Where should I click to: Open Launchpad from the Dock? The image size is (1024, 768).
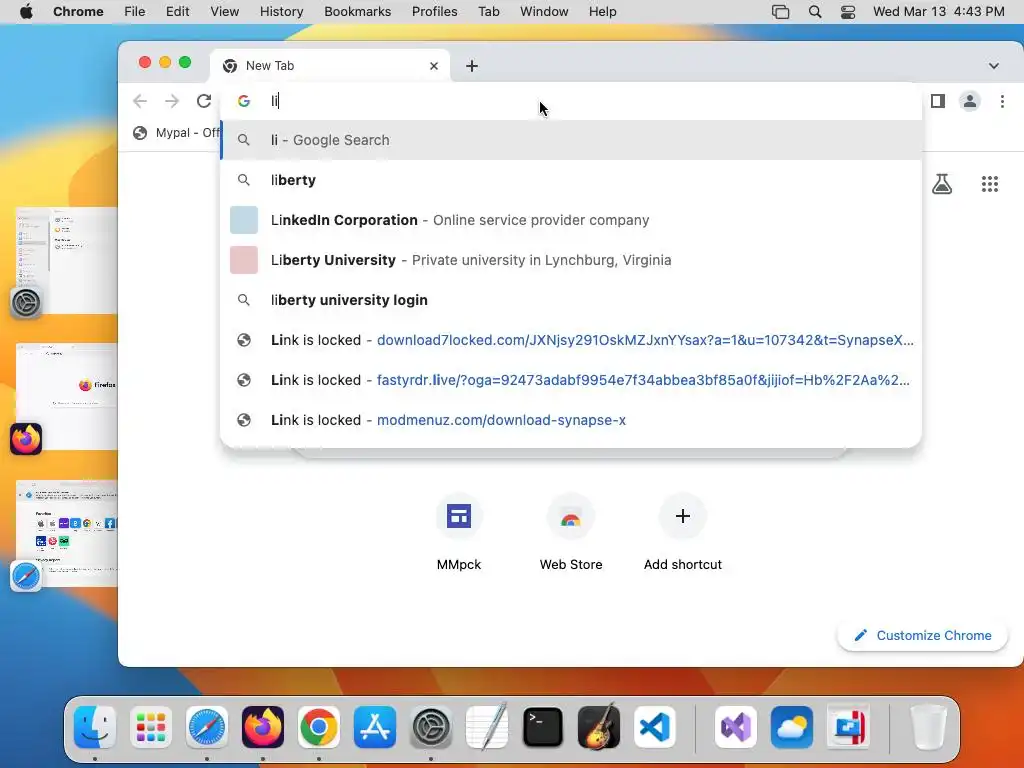(x=151, y=727)
